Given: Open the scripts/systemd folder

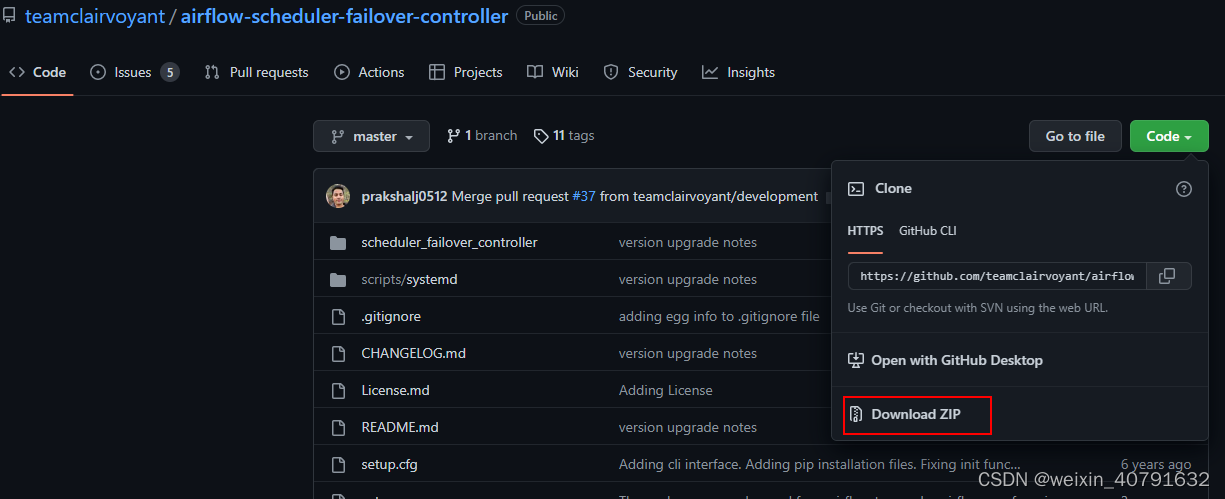Looking at the screenshot, I should [409, 279].
